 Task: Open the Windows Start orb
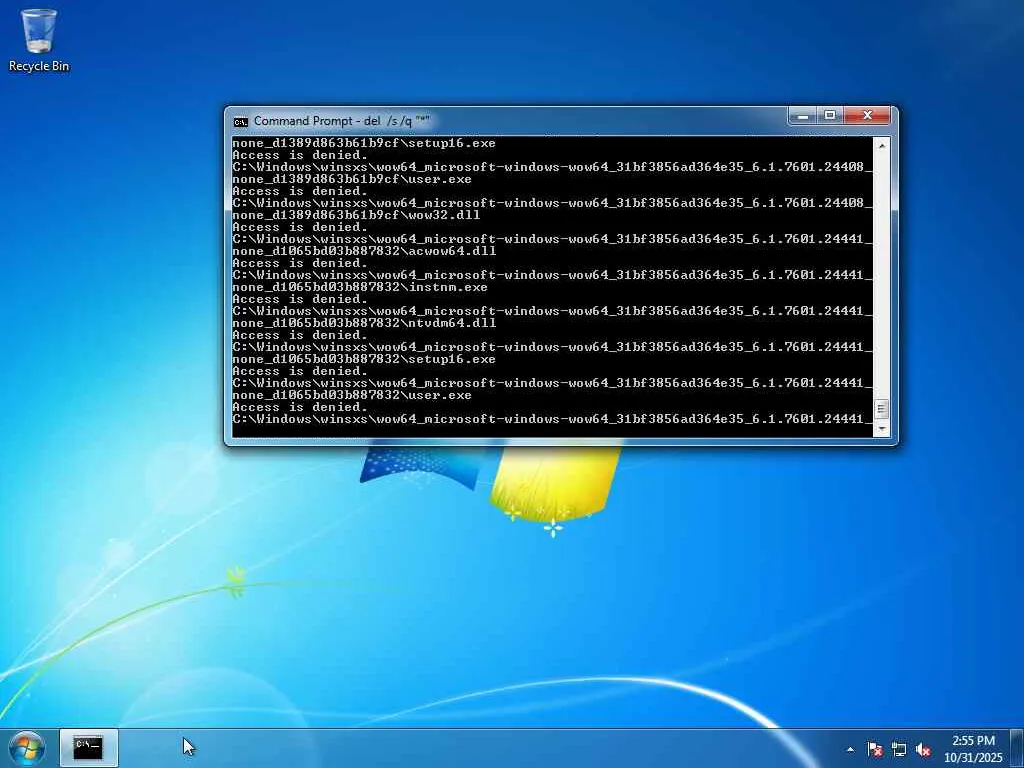[27, 748]
